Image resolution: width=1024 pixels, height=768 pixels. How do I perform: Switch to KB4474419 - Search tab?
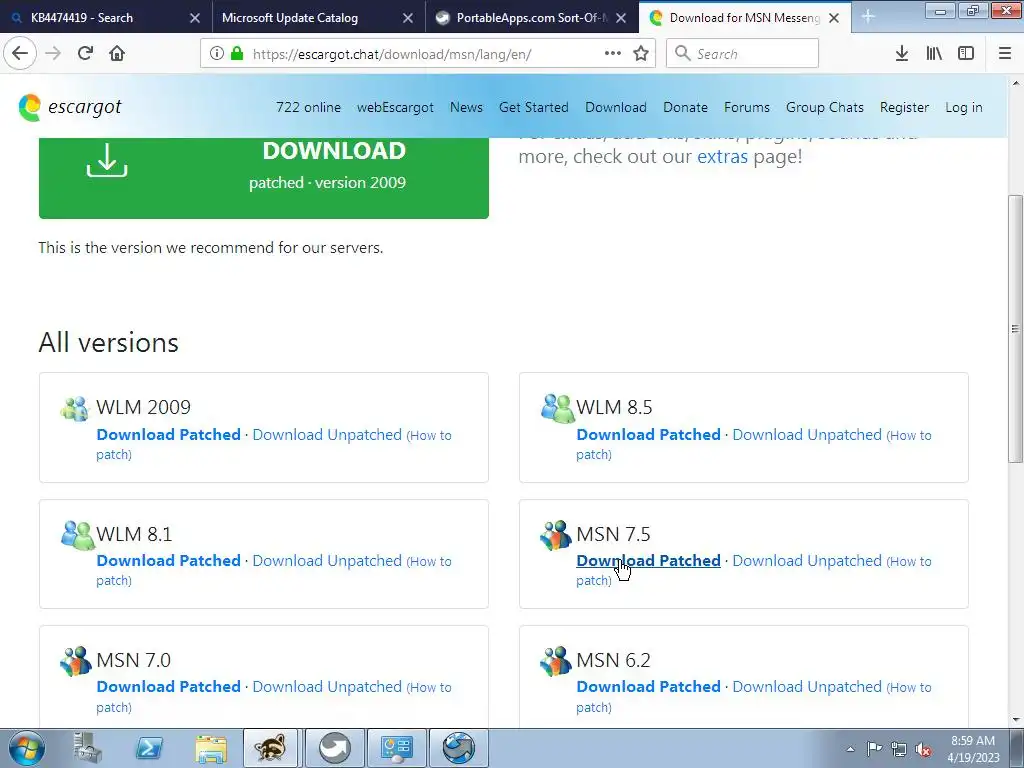106,18
